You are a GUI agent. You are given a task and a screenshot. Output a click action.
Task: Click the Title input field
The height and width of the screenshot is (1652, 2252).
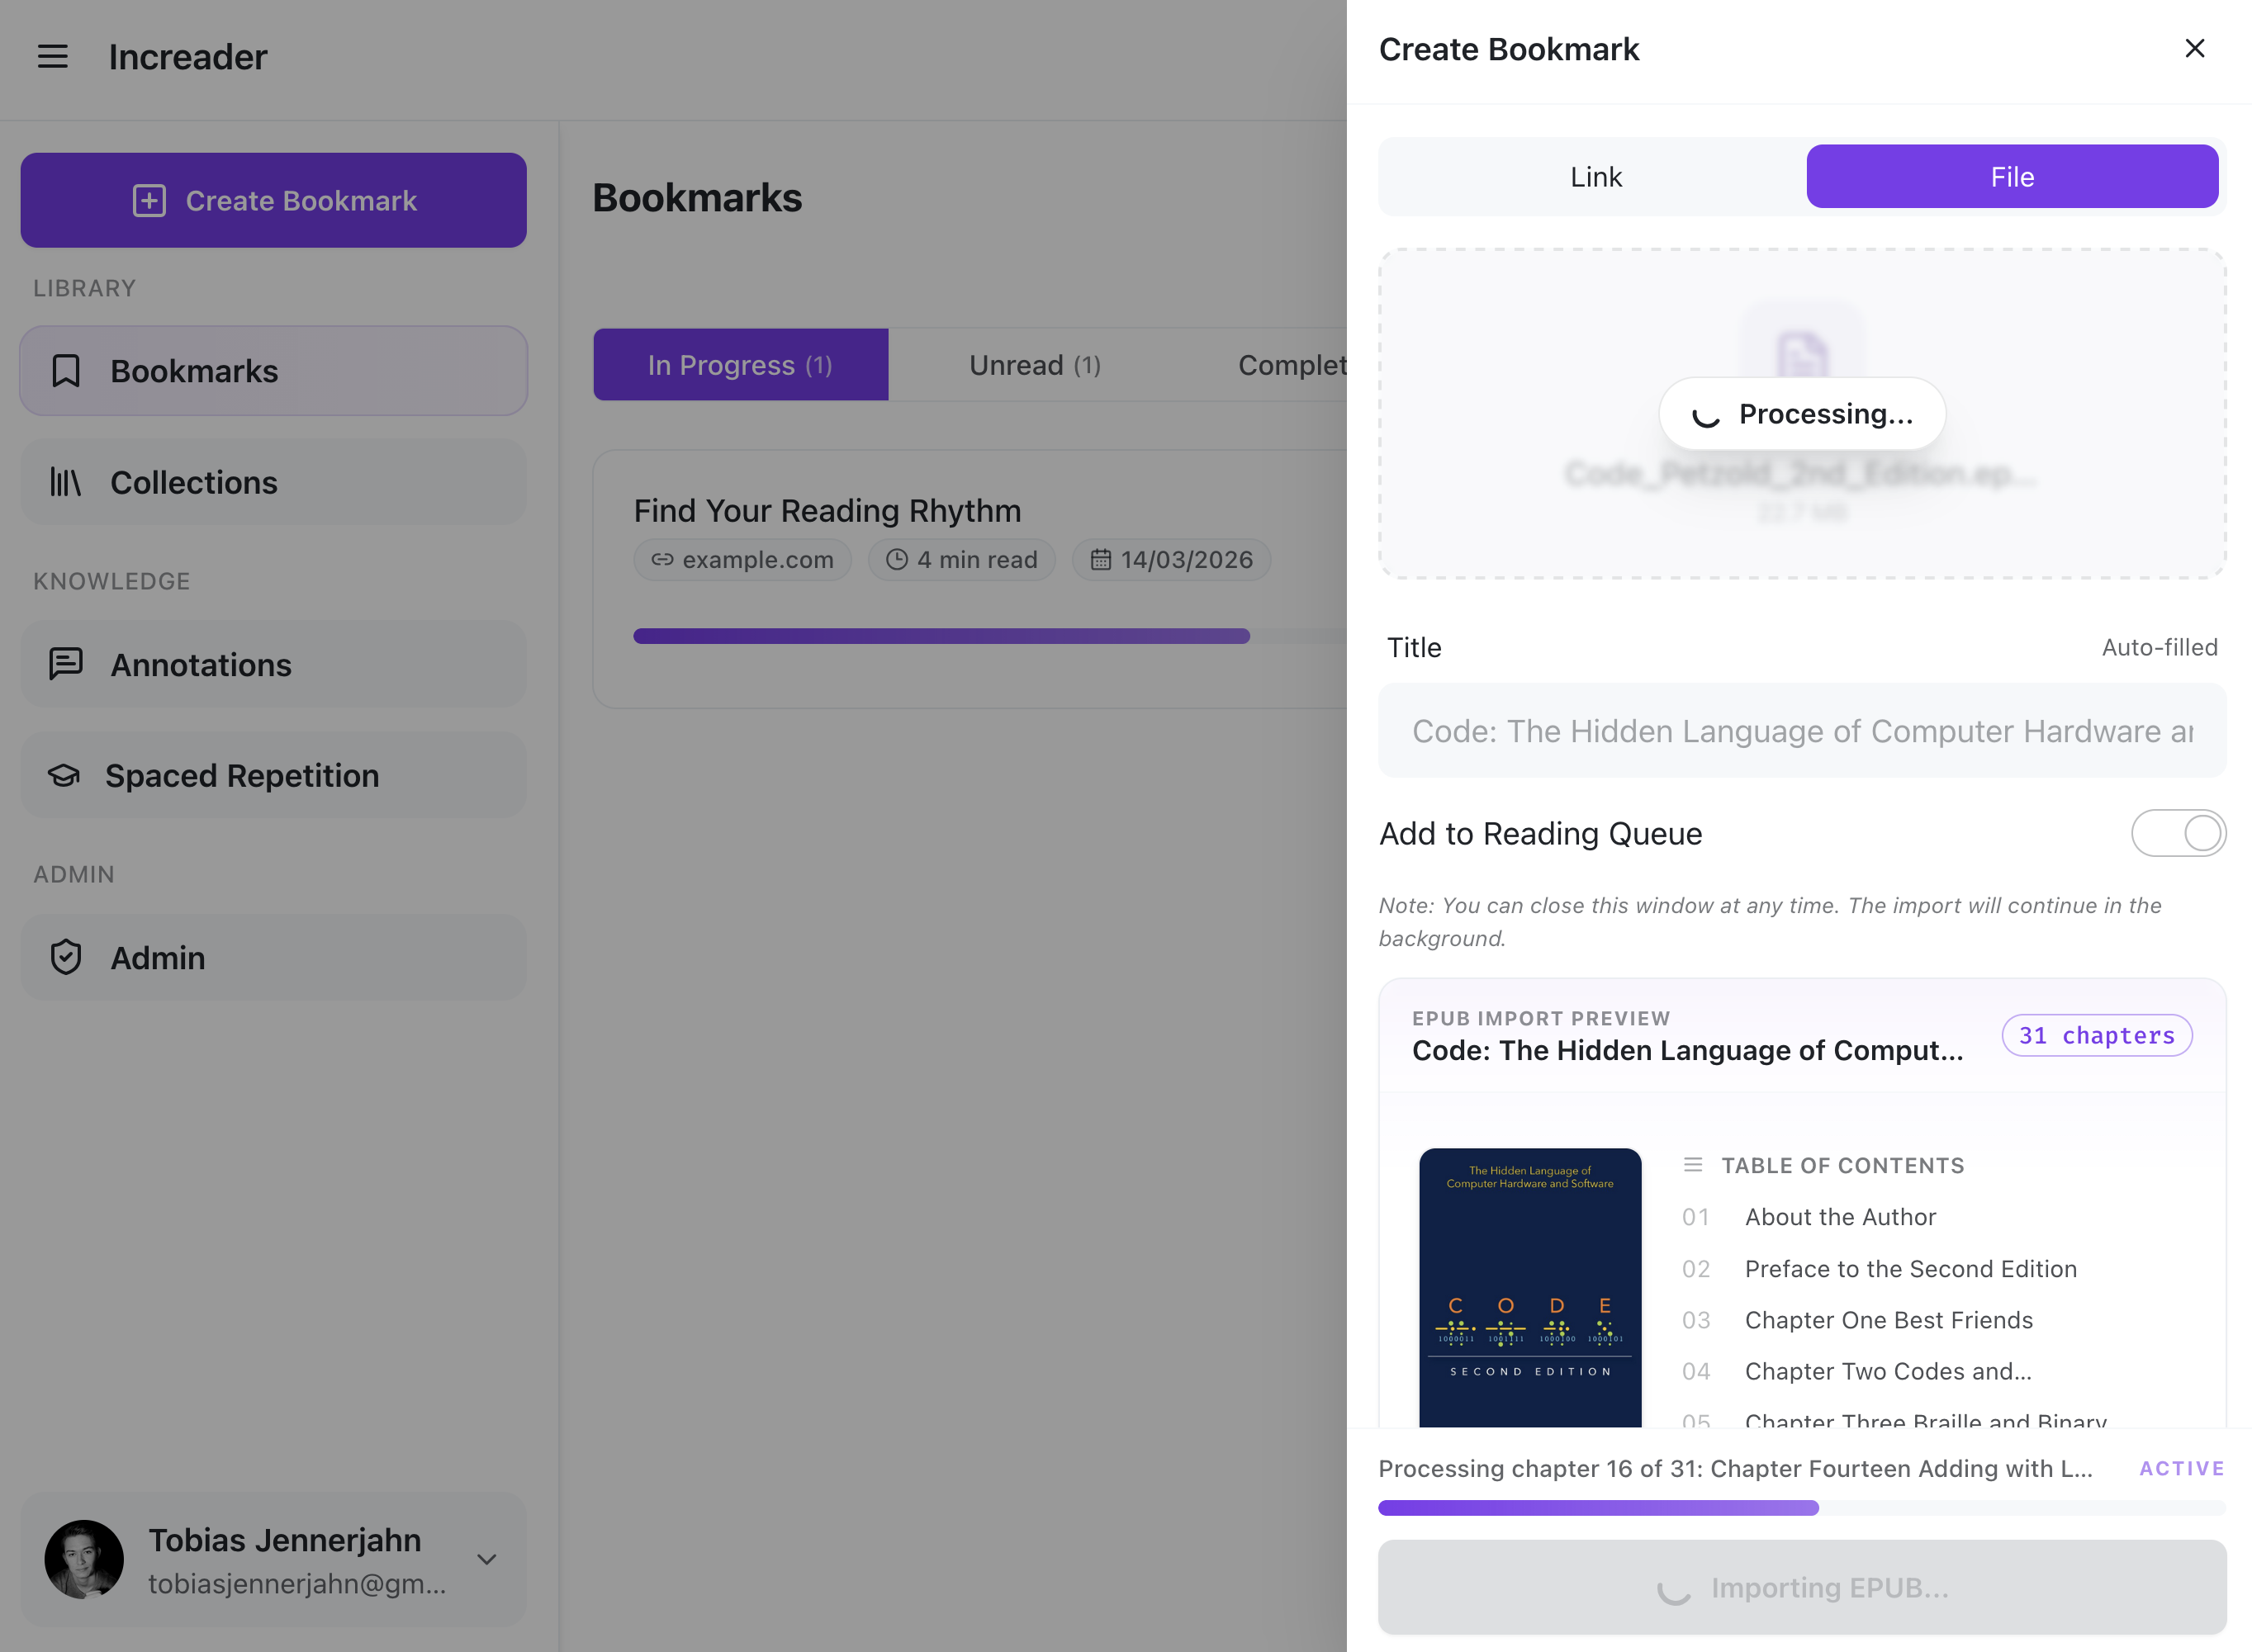(x=1801, y=731)
